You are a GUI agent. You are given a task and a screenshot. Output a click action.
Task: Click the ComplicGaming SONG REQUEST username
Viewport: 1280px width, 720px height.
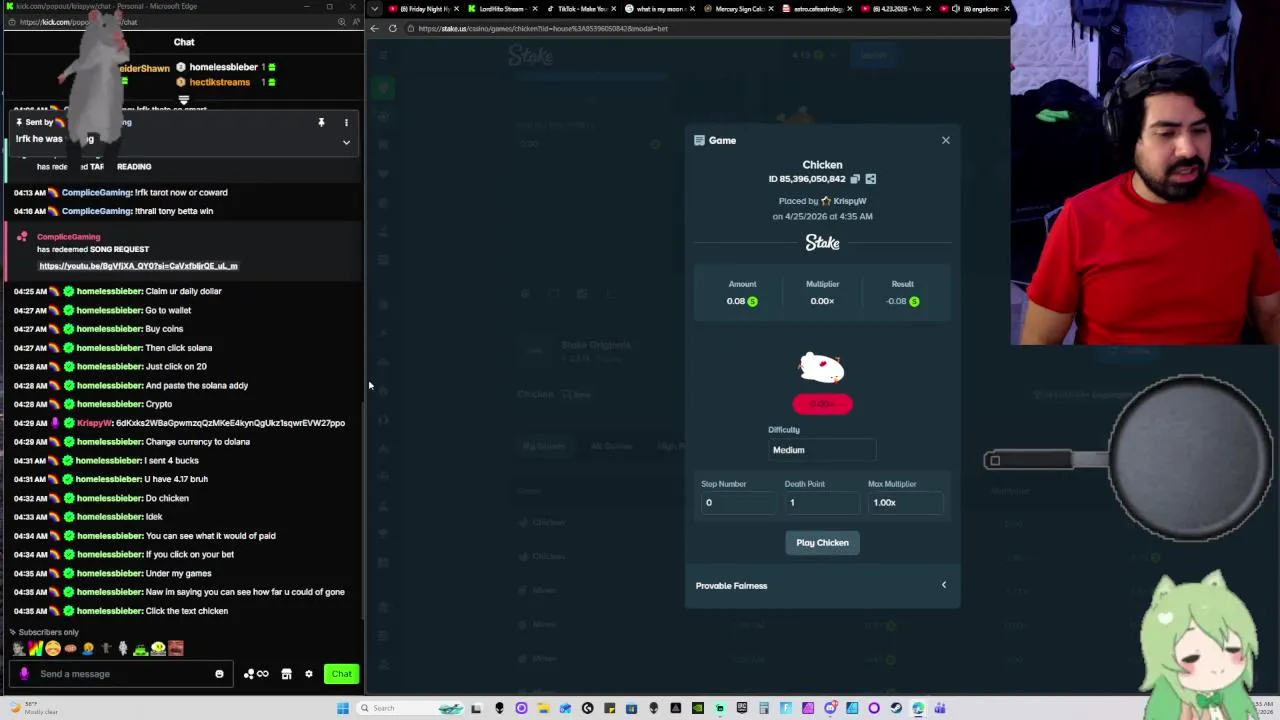(69, 237)
